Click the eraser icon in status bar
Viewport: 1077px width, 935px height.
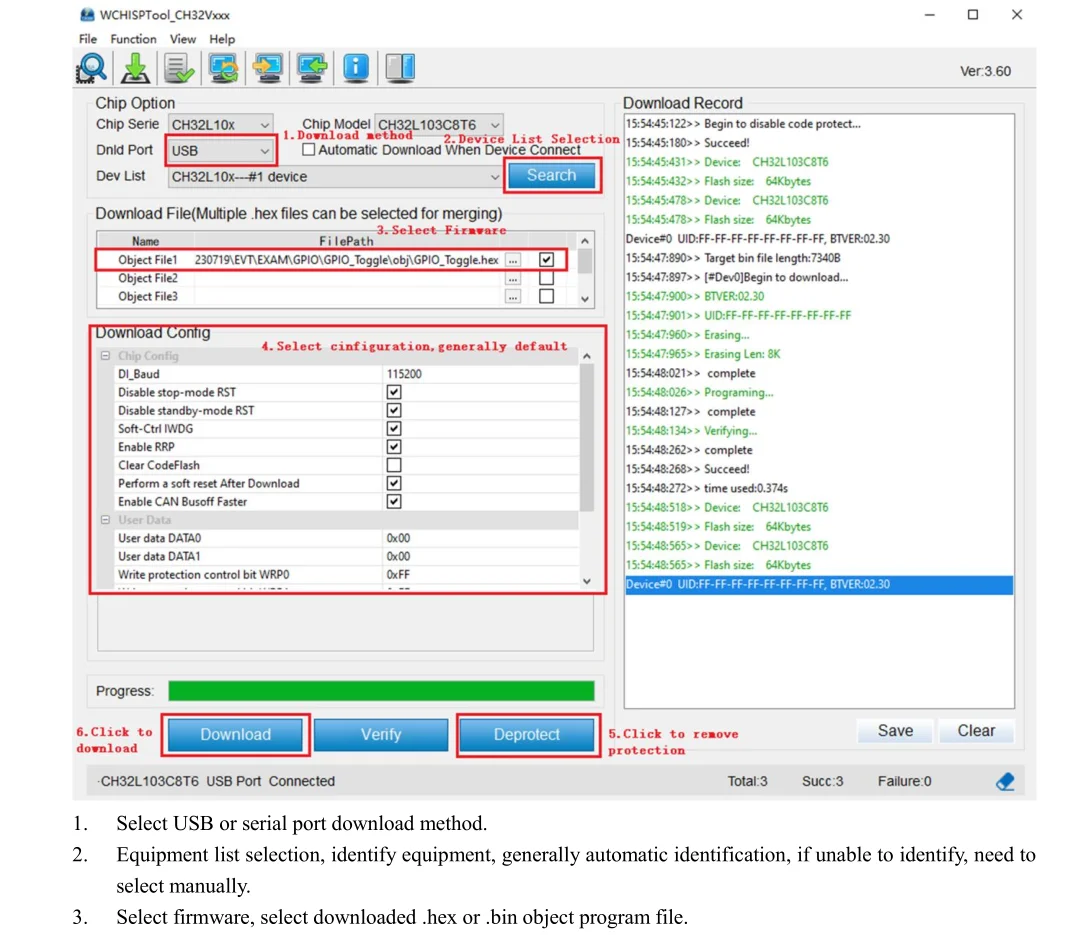tap(1006, 781)
